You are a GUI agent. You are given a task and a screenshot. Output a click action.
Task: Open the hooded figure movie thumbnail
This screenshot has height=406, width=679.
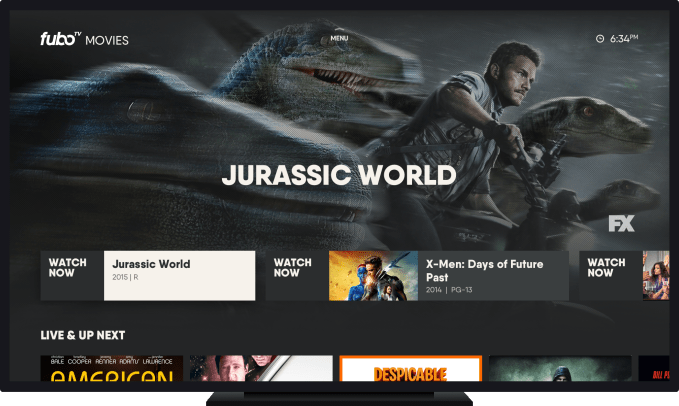pos(560,368)
